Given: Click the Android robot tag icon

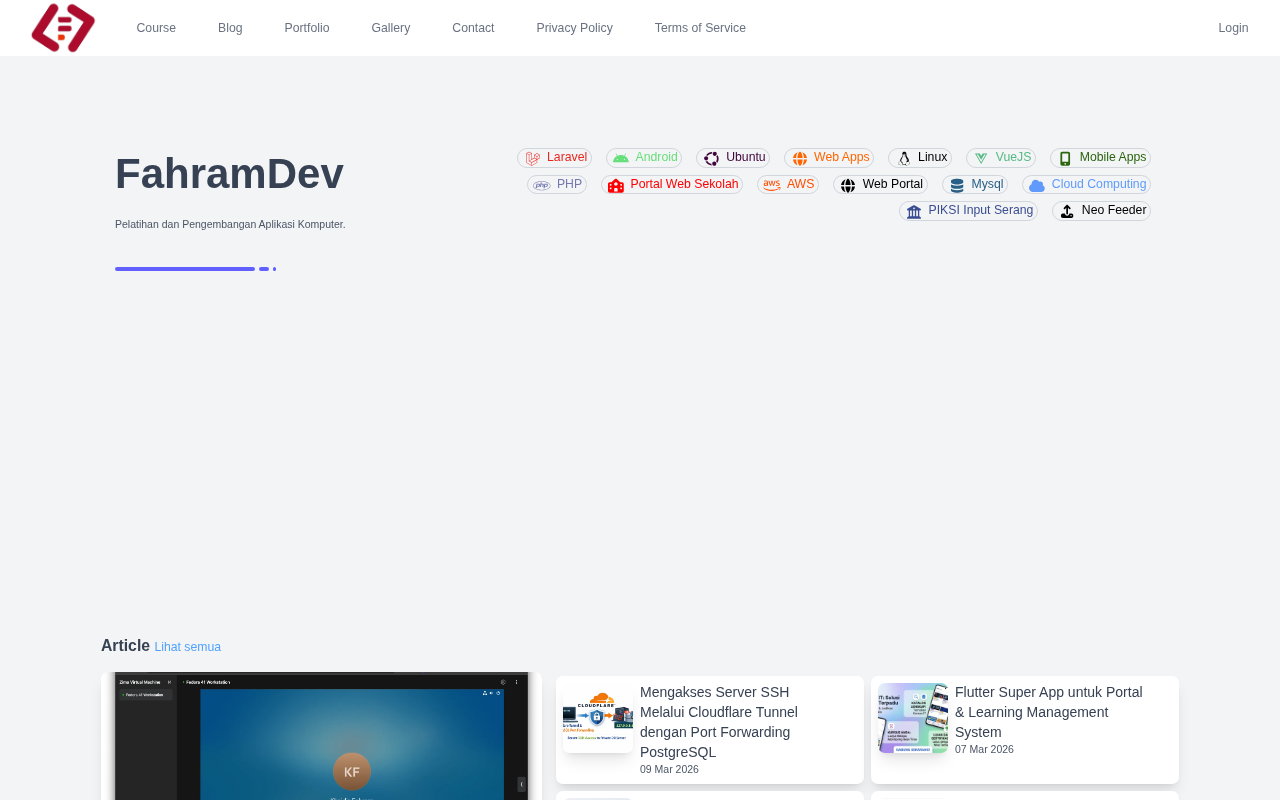Looking at the screenshot, I should [621, 158].
